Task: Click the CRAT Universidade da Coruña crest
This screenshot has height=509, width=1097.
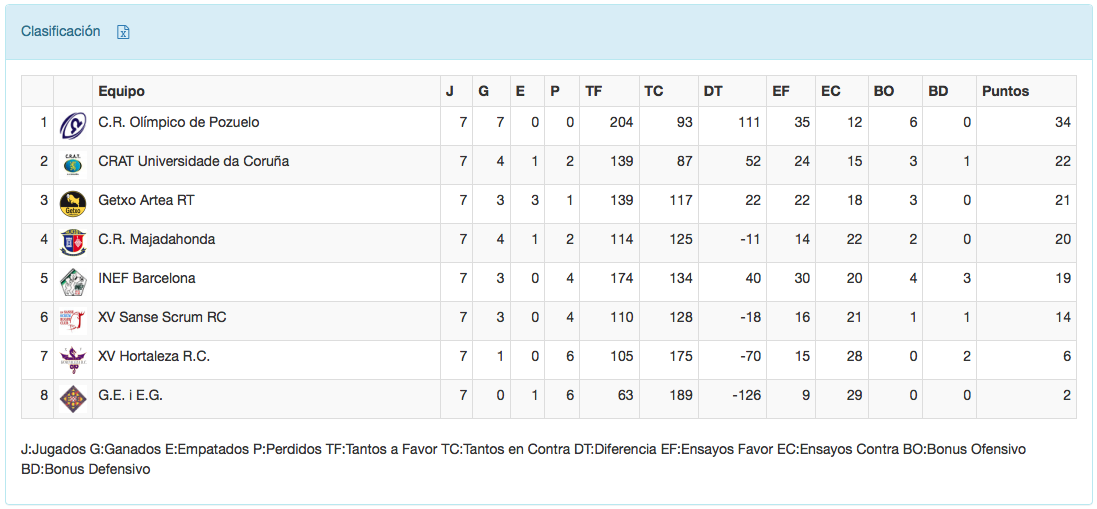Action: [x=73, y=164]
